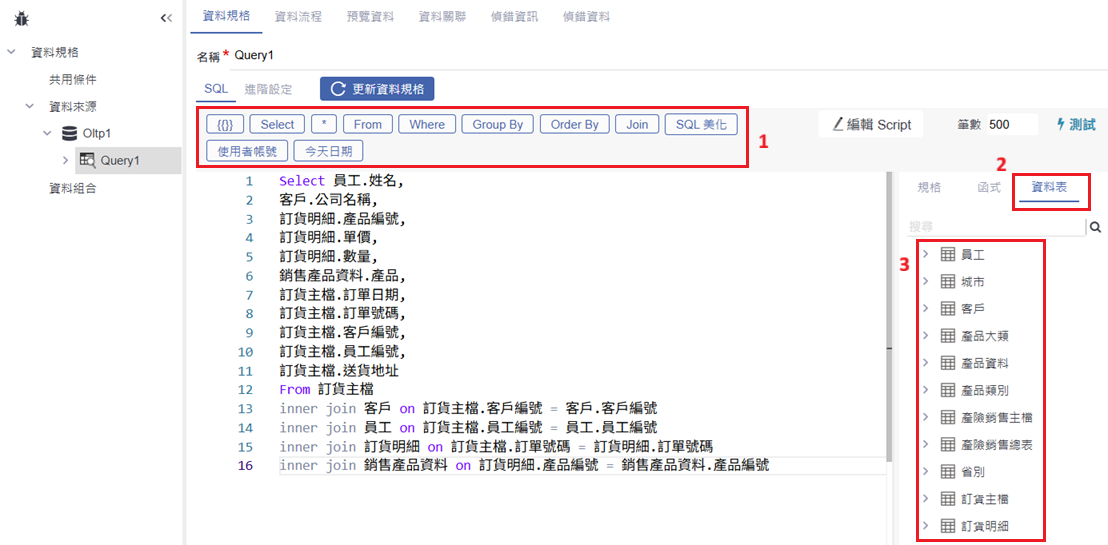Insert Group By clause button
1108x545 pixels.
tap(497, 124)
